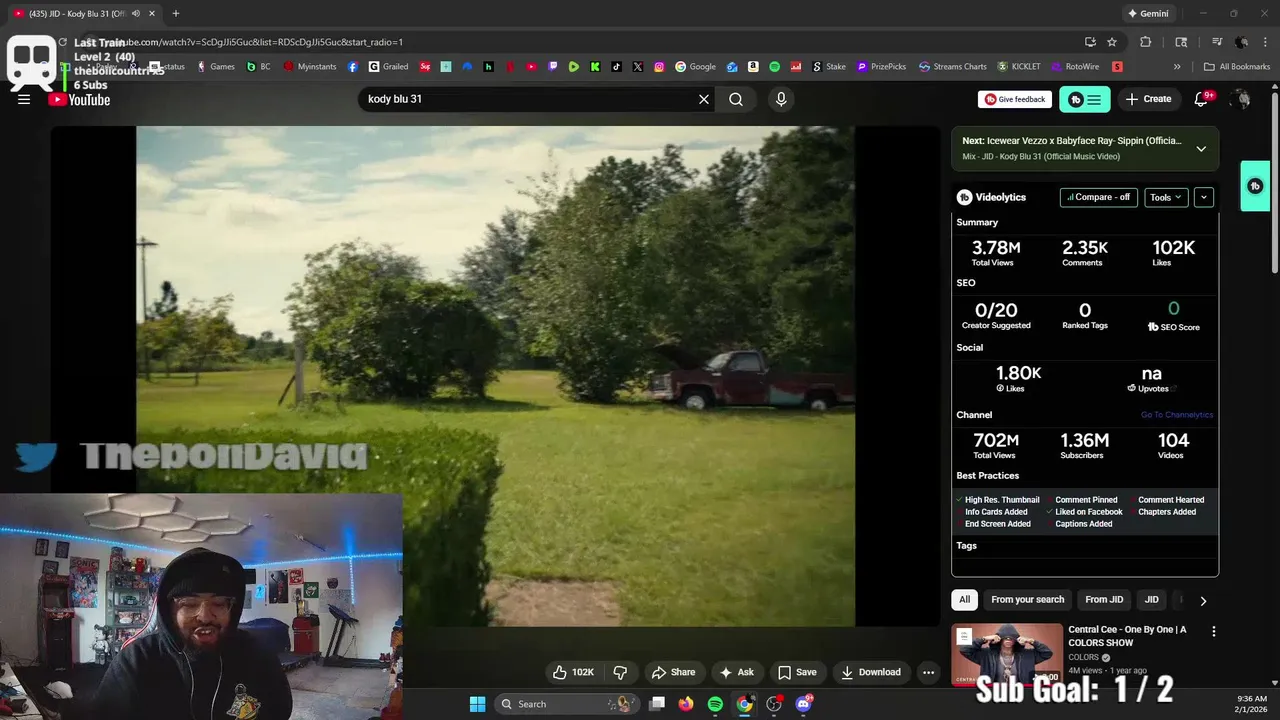Open the Chrome extensions puzzle icon
Viewport: 1280px width, 720px height.
[x=1146, y=42]
